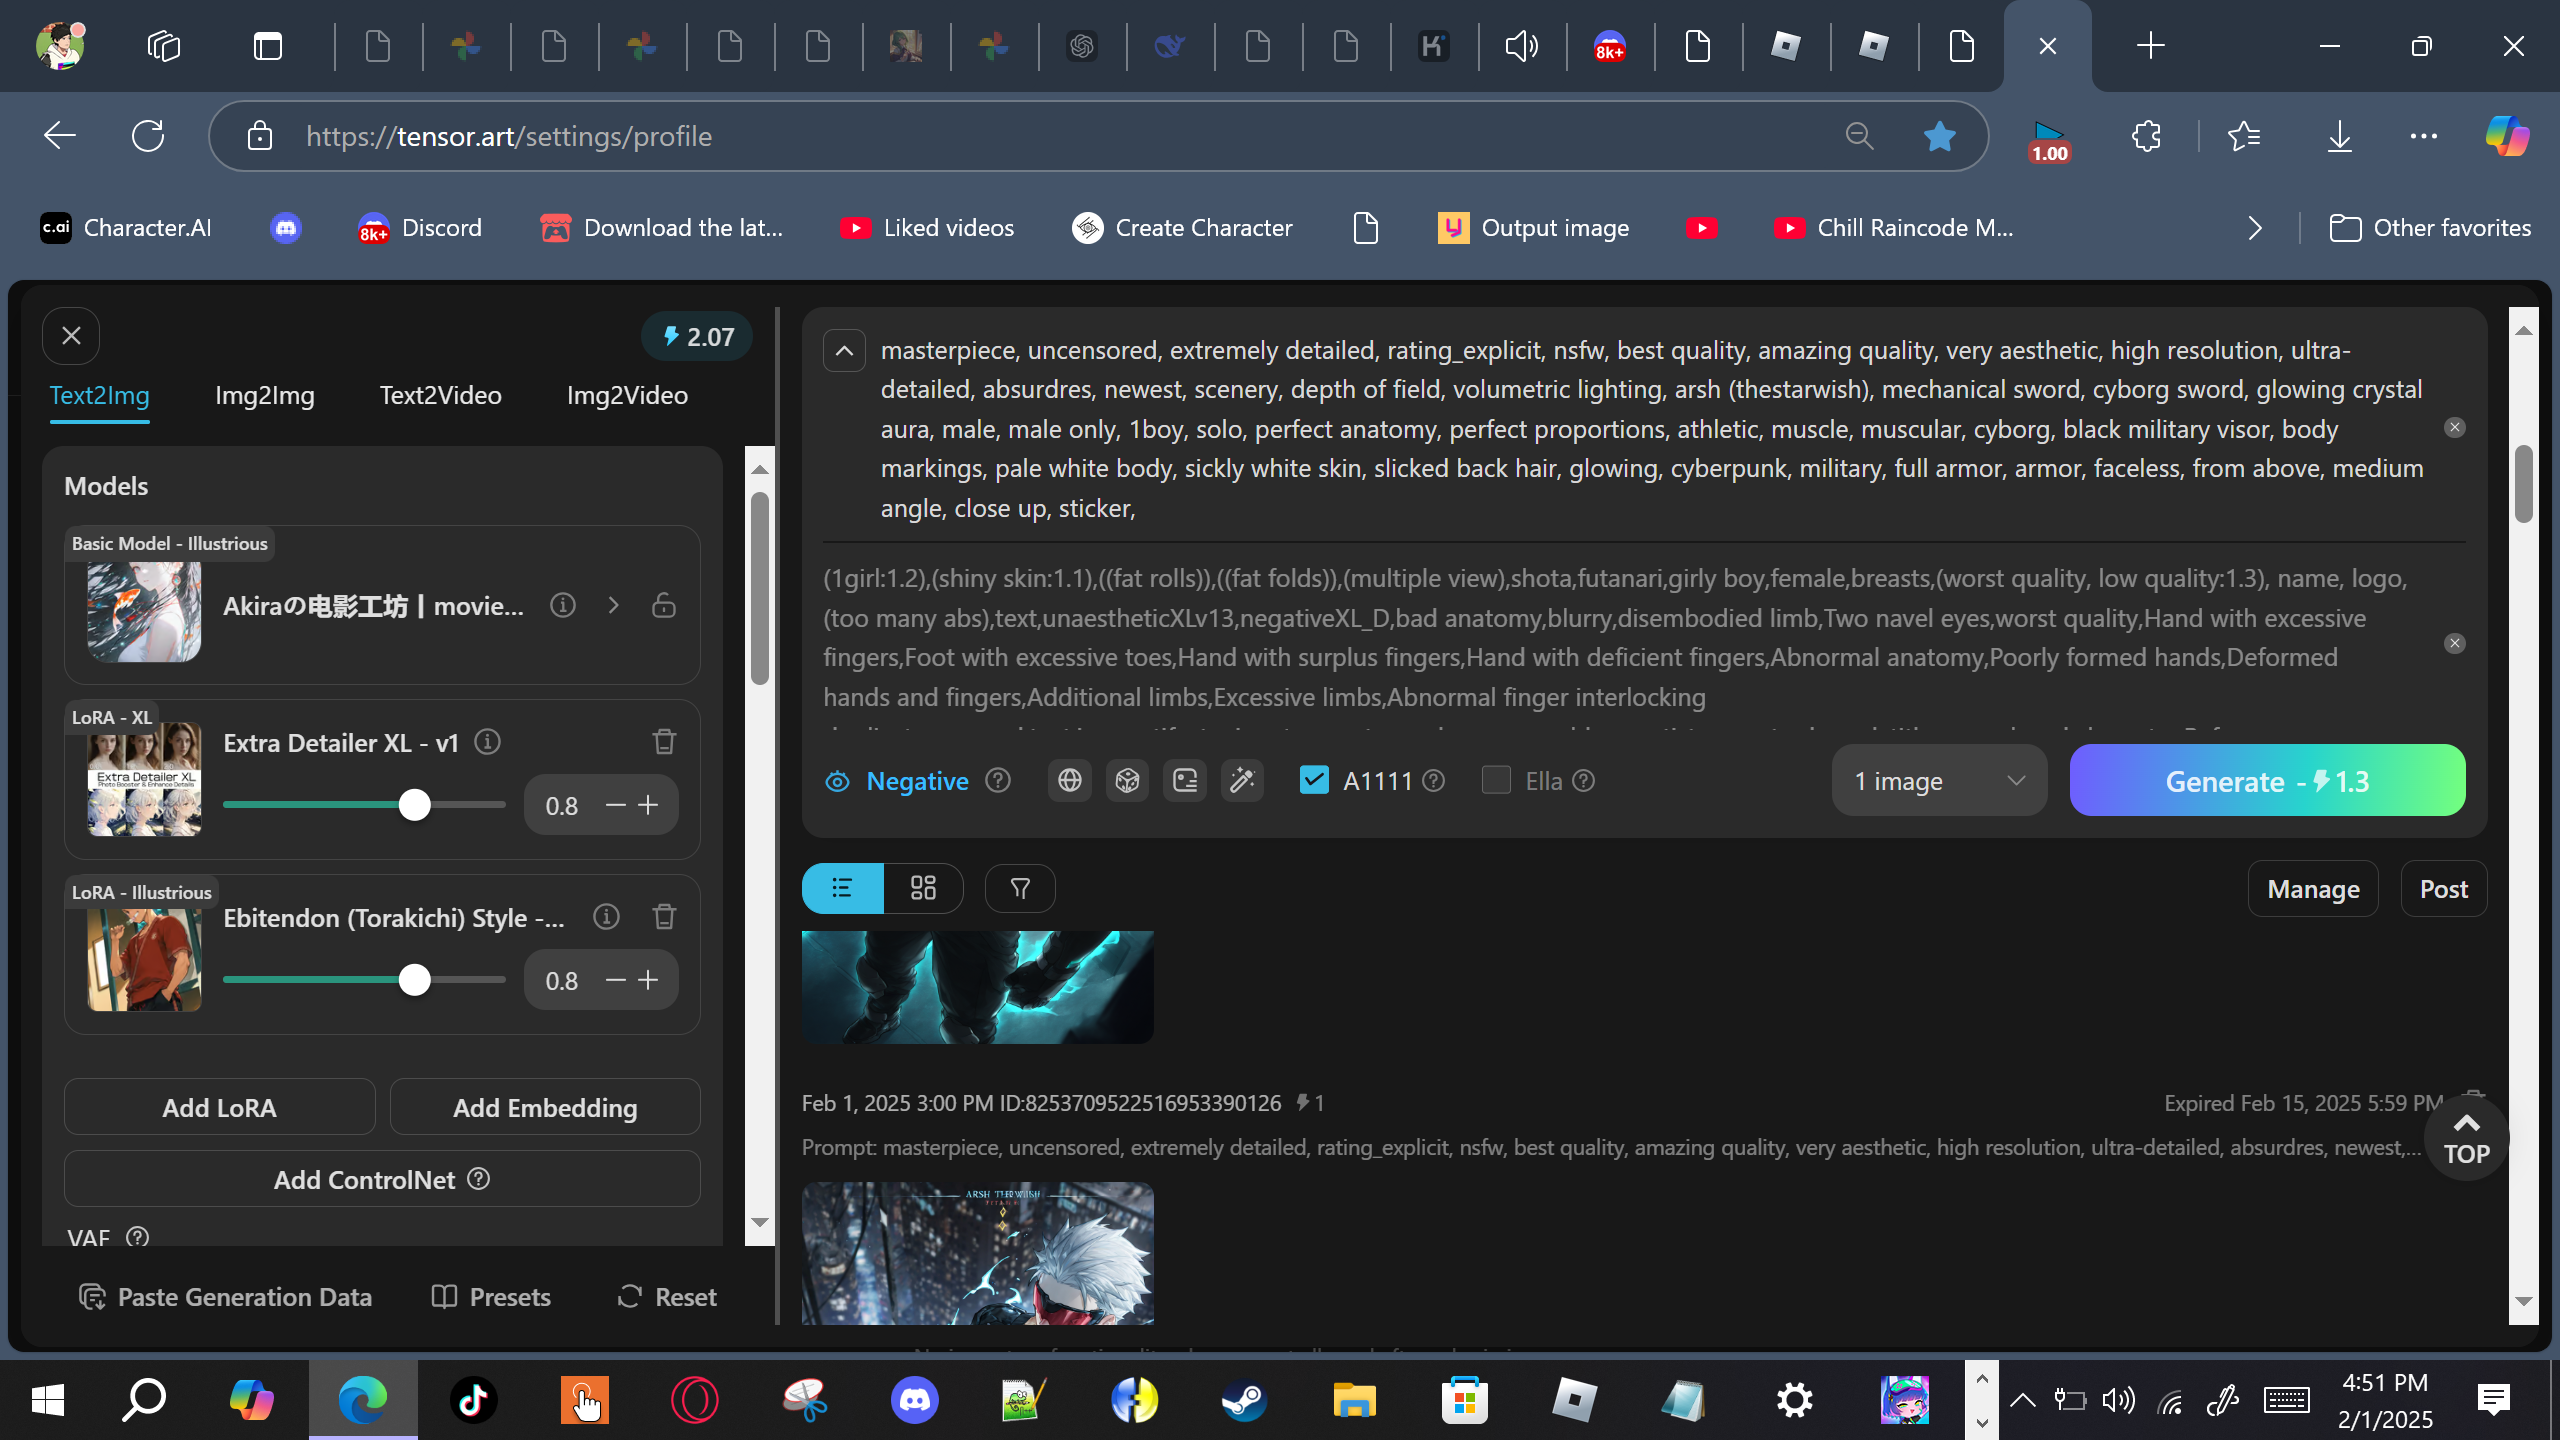The width and height of the screenshot is (2560, 1440).
Task: Click the Generate button
Action: tap(2266, 781)
